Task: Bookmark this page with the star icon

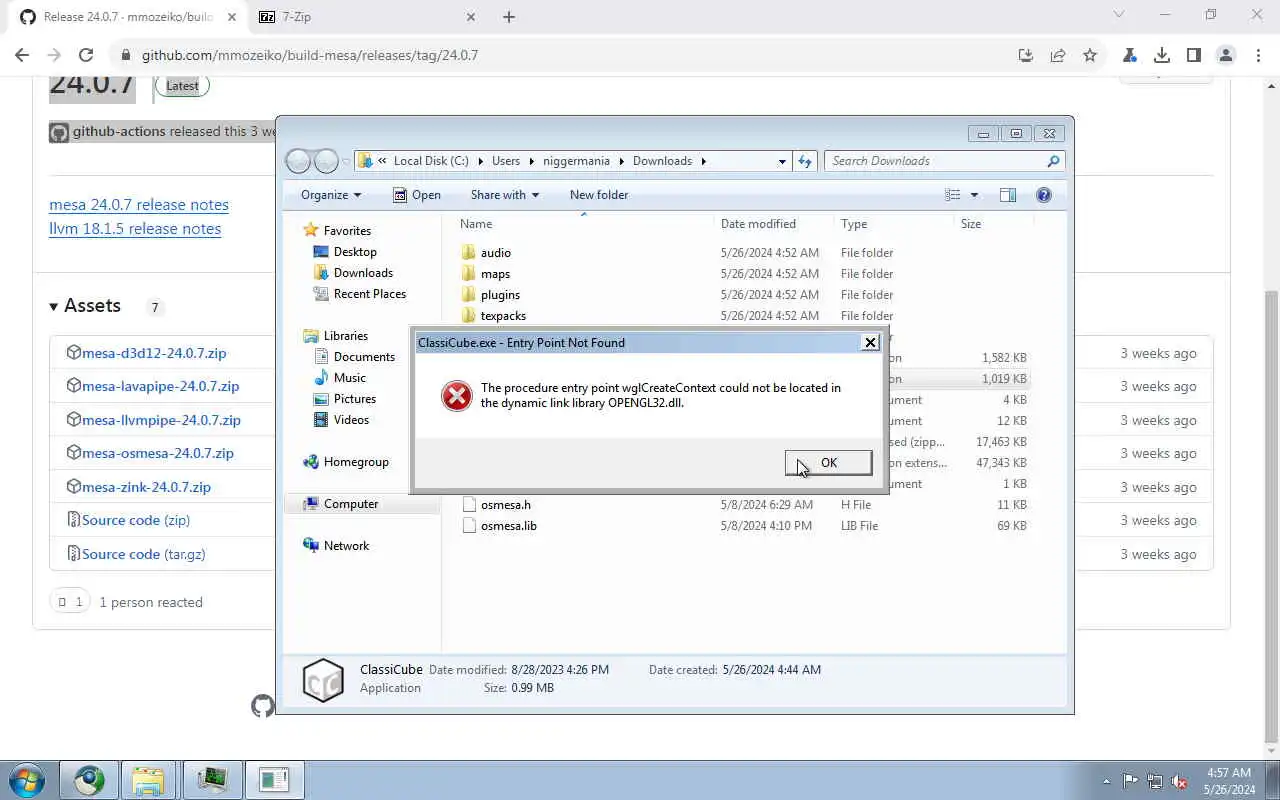Action: point(1090,55)
